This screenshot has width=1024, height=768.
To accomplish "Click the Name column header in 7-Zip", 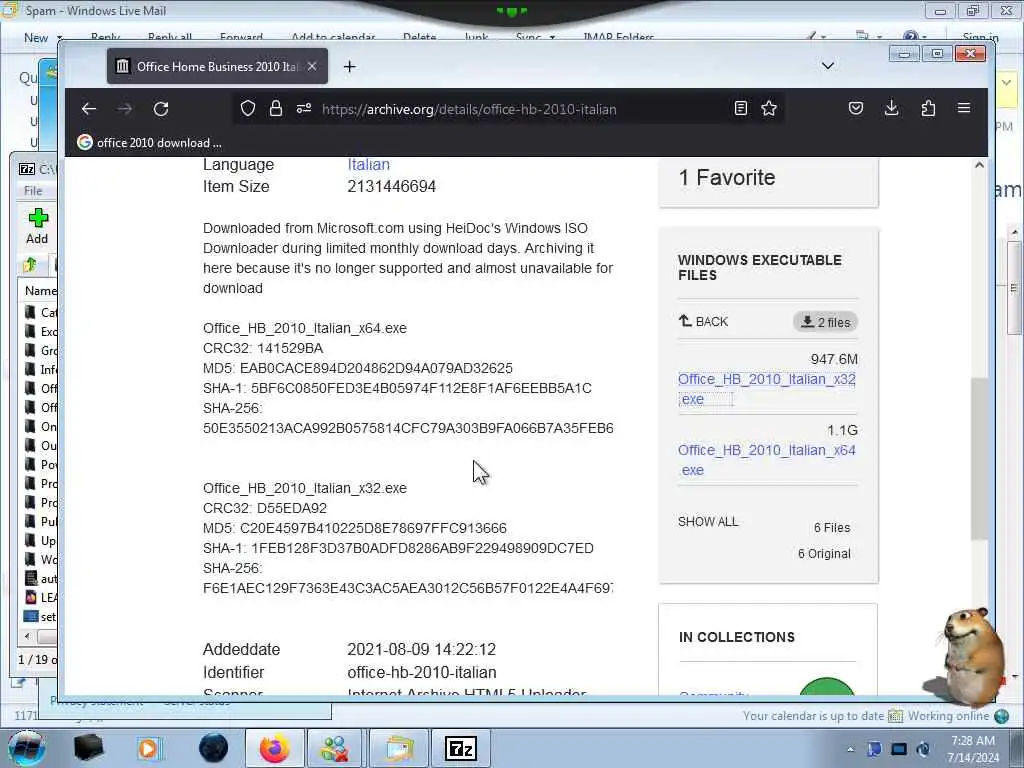I will 40,291.
